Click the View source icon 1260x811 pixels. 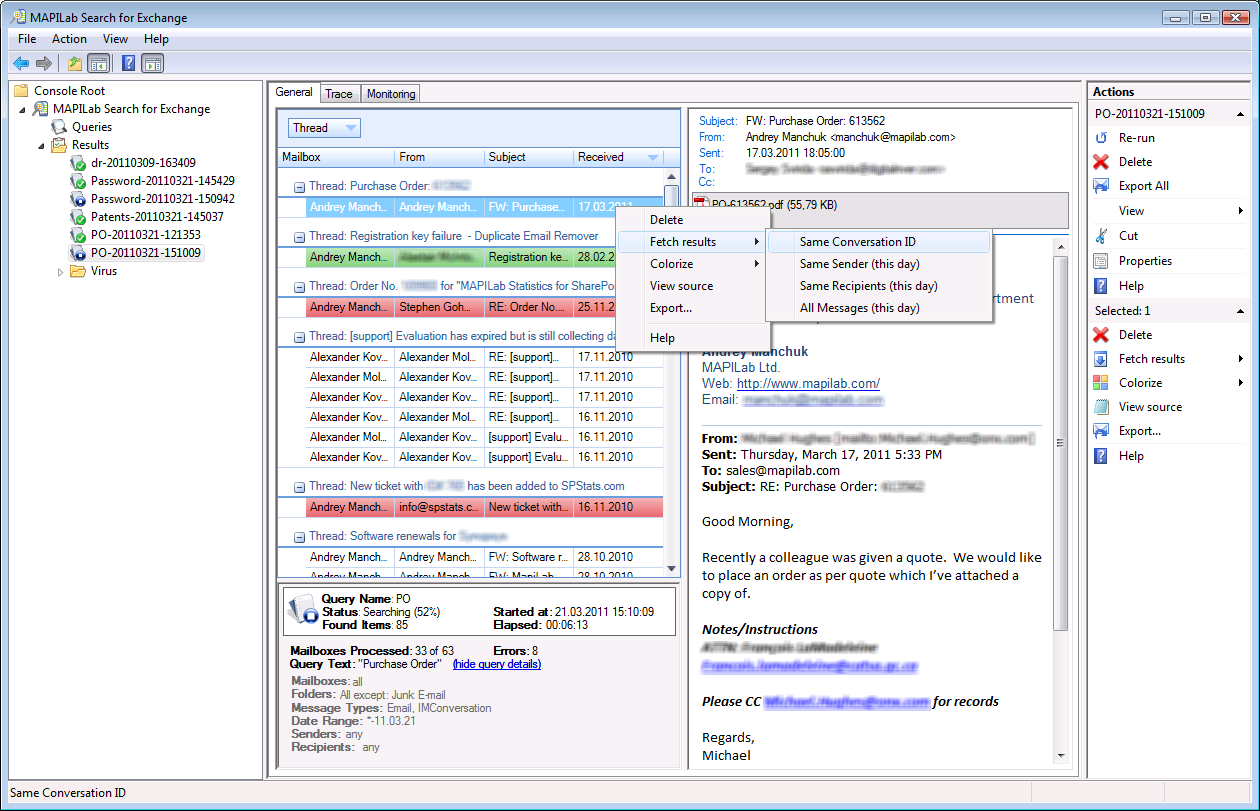pyautogui.click(x=1101, y=407)
